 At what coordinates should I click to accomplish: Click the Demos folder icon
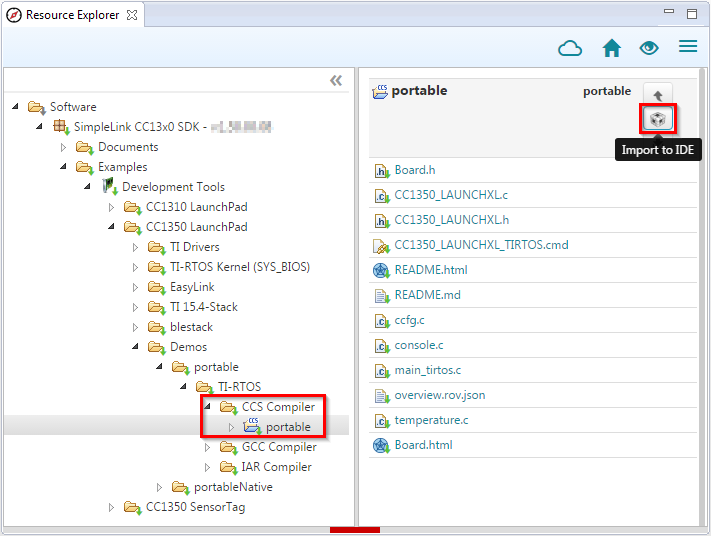(x=157, y=347)
